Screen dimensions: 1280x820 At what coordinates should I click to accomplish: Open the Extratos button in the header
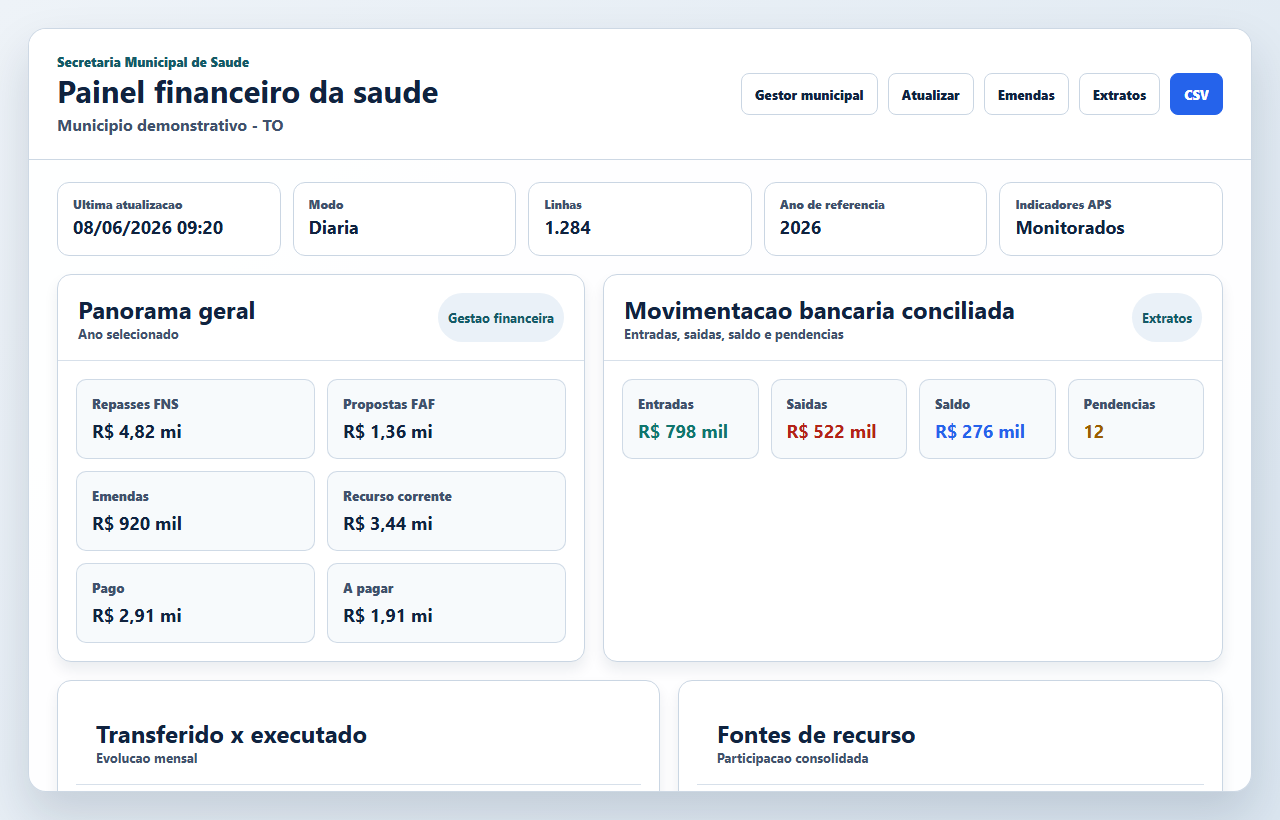[x=1119, y=94]
